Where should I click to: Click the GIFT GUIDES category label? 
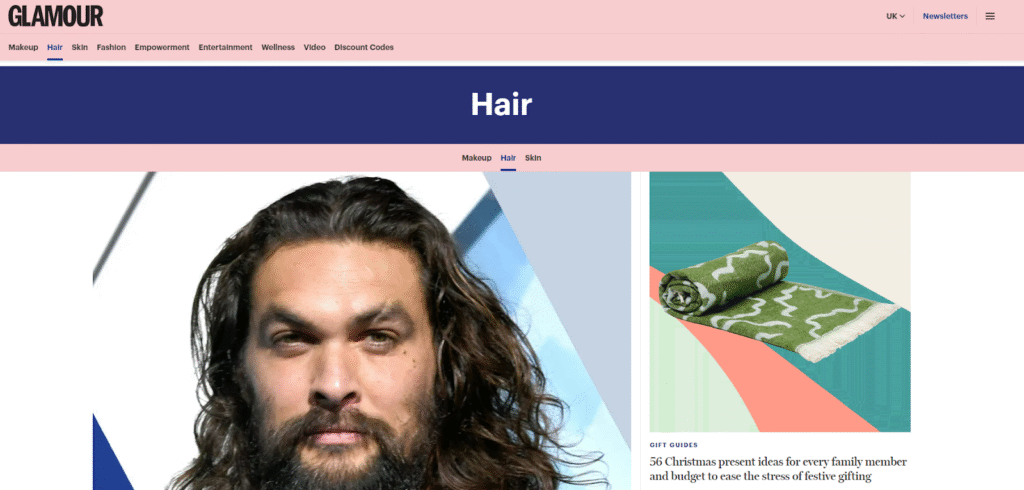click(673, 446)
